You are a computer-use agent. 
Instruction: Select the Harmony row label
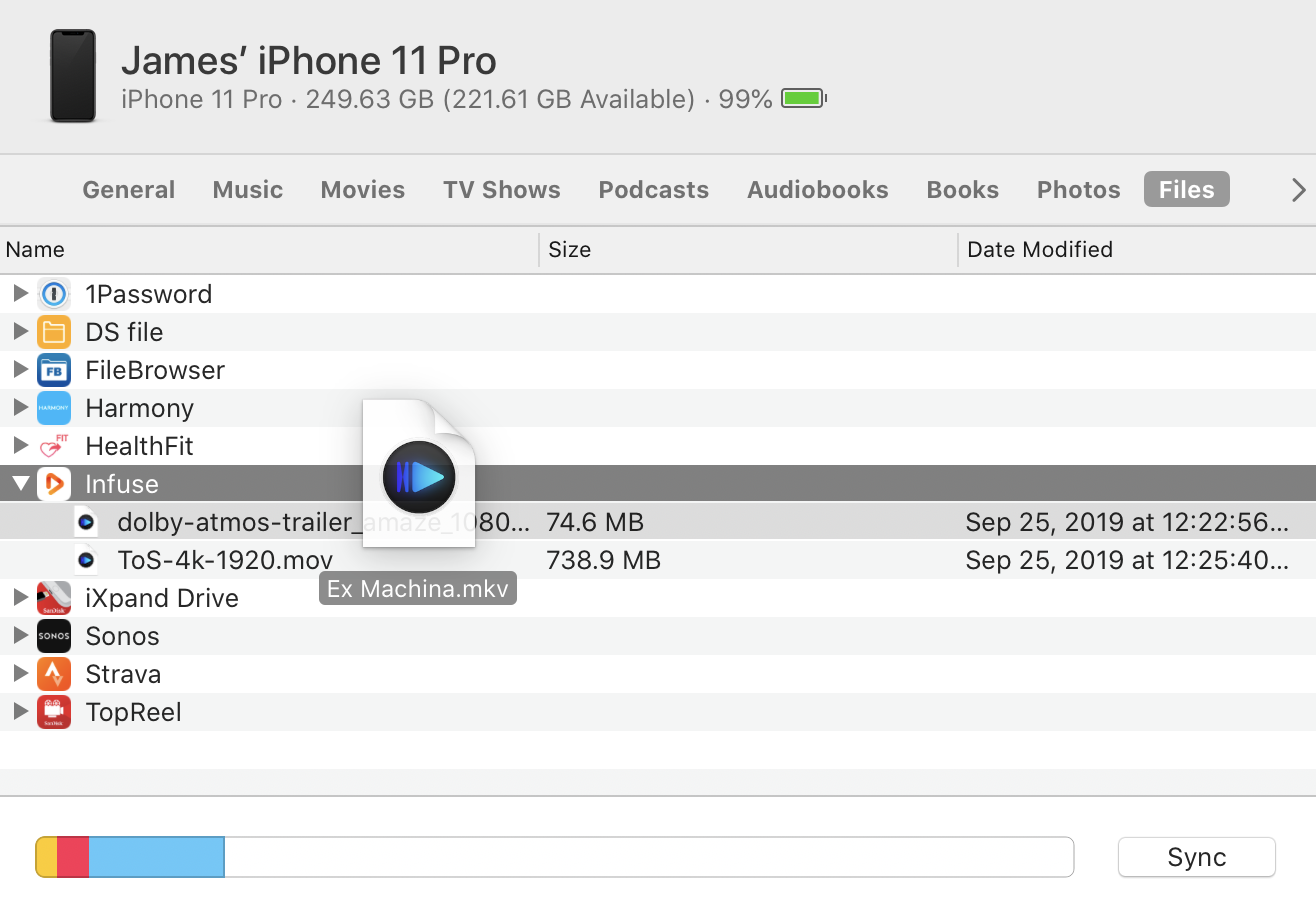(139, 408)
